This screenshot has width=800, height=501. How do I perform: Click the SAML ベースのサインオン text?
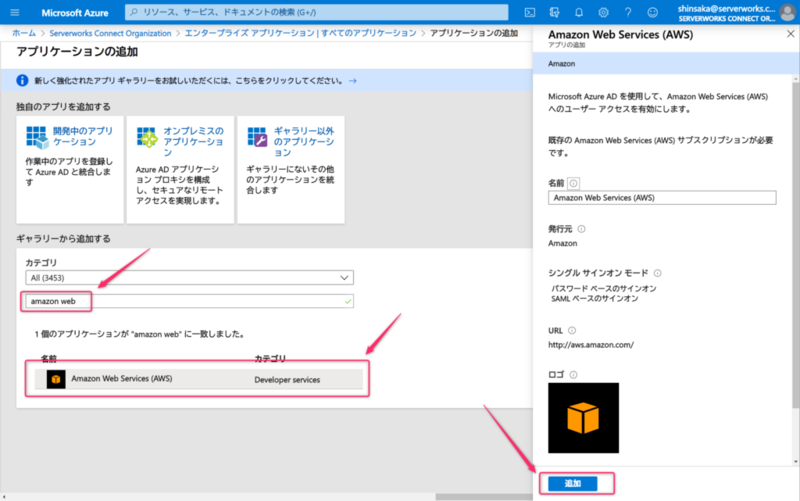click(594, 298)
